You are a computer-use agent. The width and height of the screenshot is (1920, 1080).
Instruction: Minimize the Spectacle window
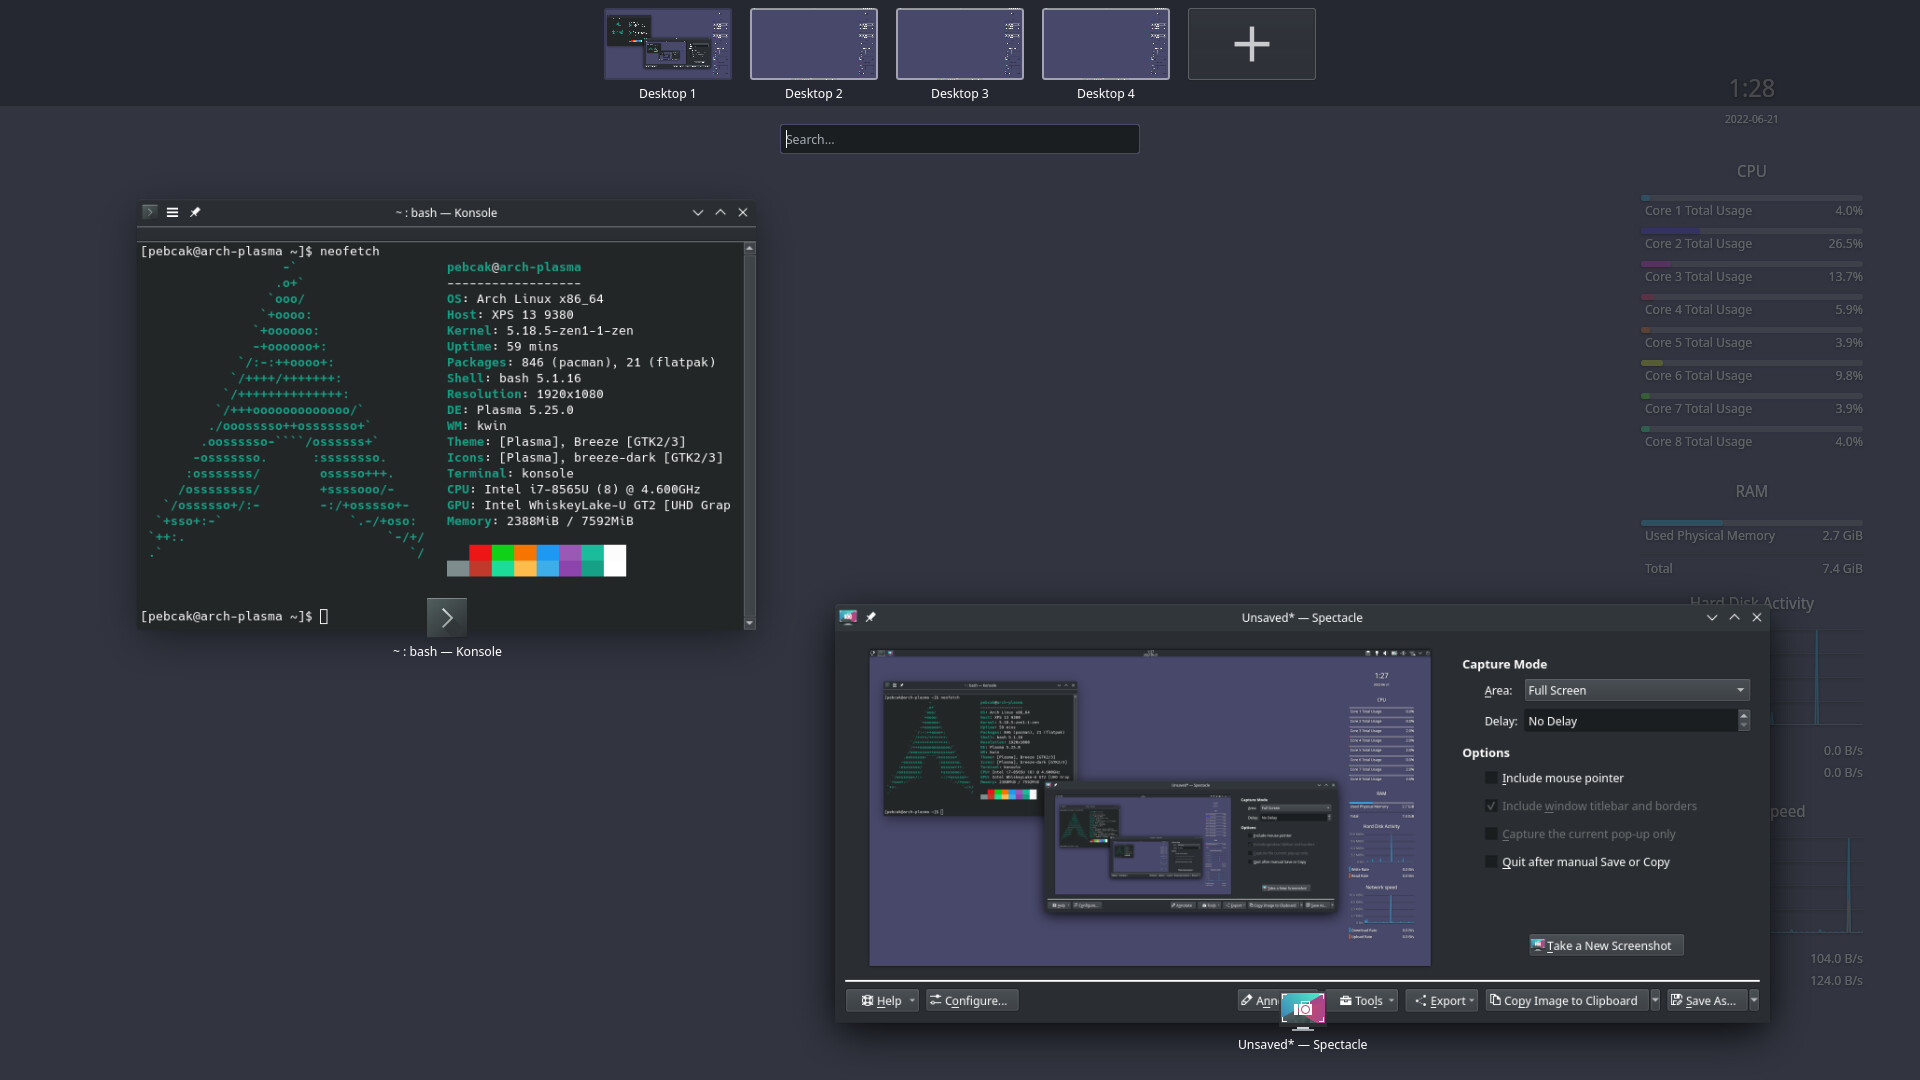[1712, 617]
